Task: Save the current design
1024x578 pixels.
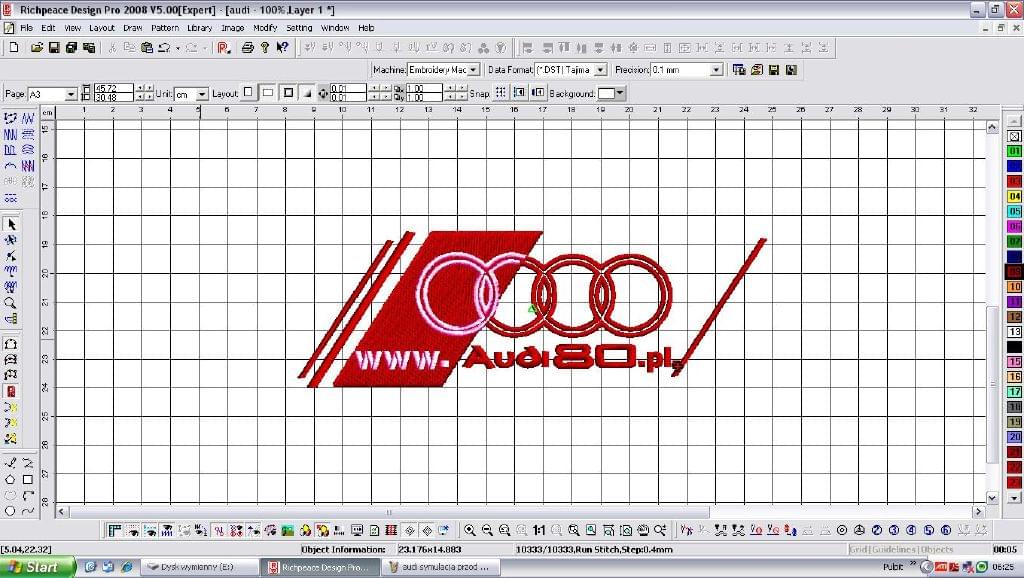Action: pos(54,48)
